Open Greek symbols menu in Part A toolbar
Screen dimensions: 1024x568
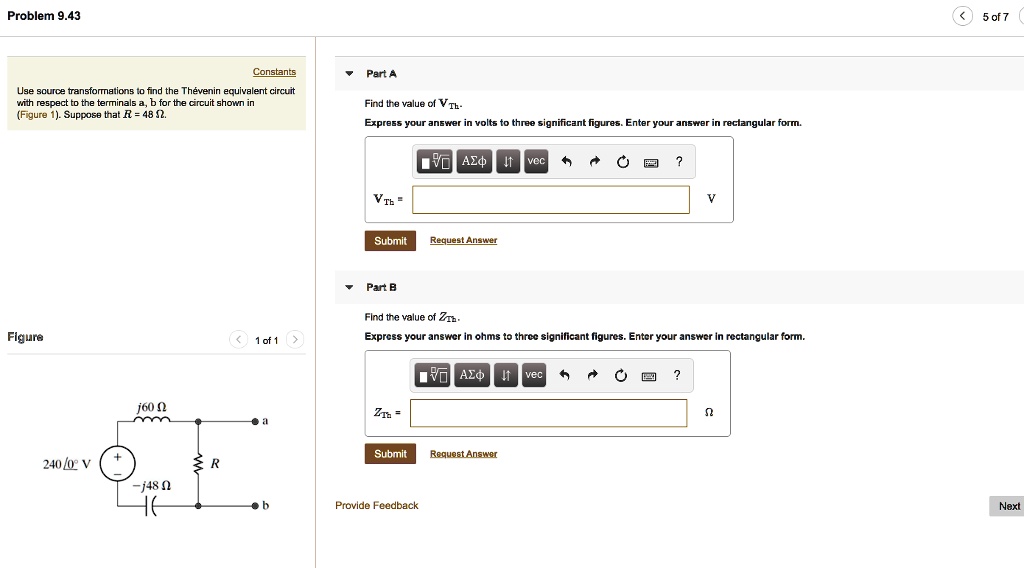coord(474,162)
